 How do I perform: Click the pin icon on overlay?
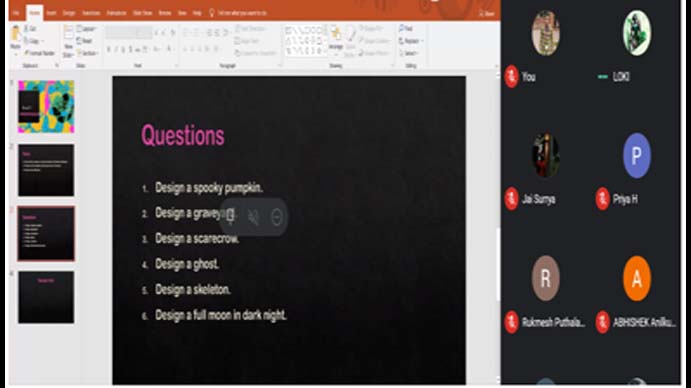[x=230, y=216]
